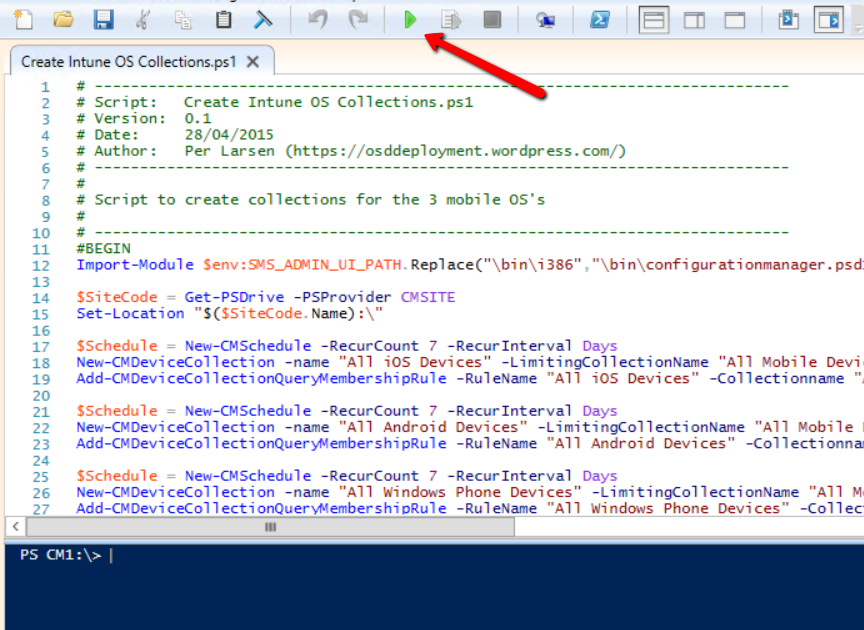Paste from clipboard using the toolbar icon
The width and height of the screenshot is (864, 630).
[x=224, y=19]
